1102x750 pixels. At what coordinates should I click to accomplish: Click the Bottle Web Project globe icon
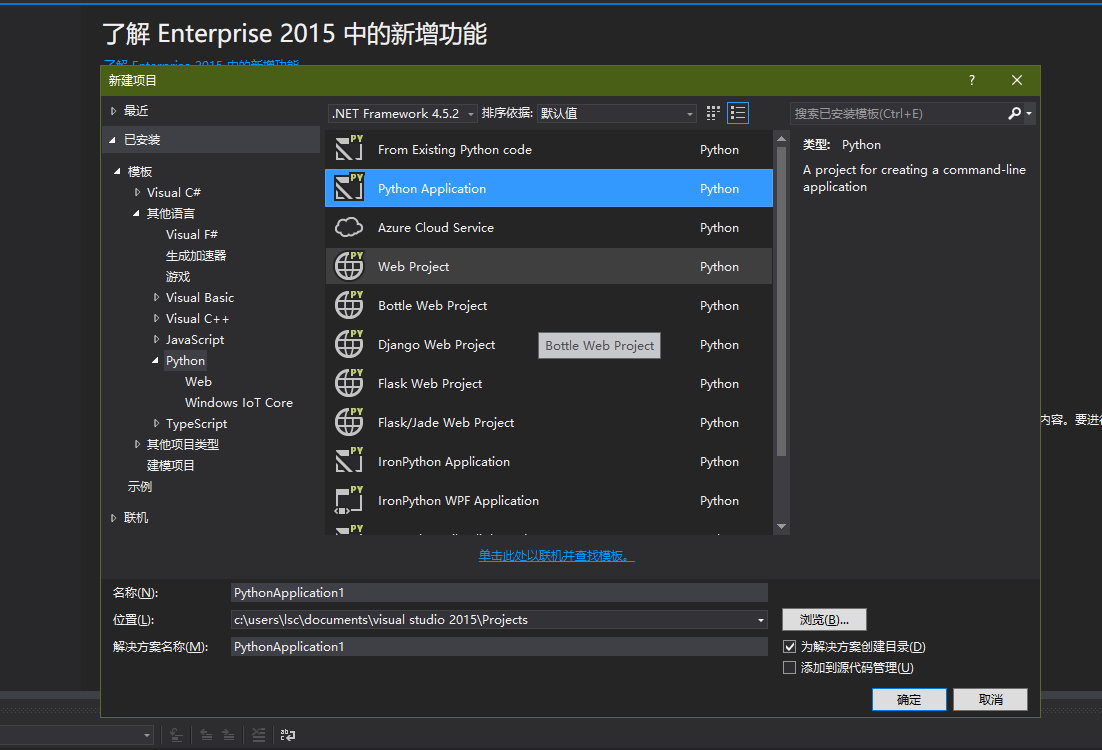(x=349, y=305)
